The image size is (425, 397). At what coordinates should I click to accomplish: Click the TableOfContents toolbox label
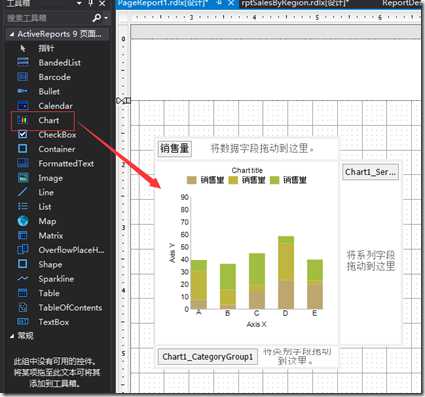click(x=70, y=308)
